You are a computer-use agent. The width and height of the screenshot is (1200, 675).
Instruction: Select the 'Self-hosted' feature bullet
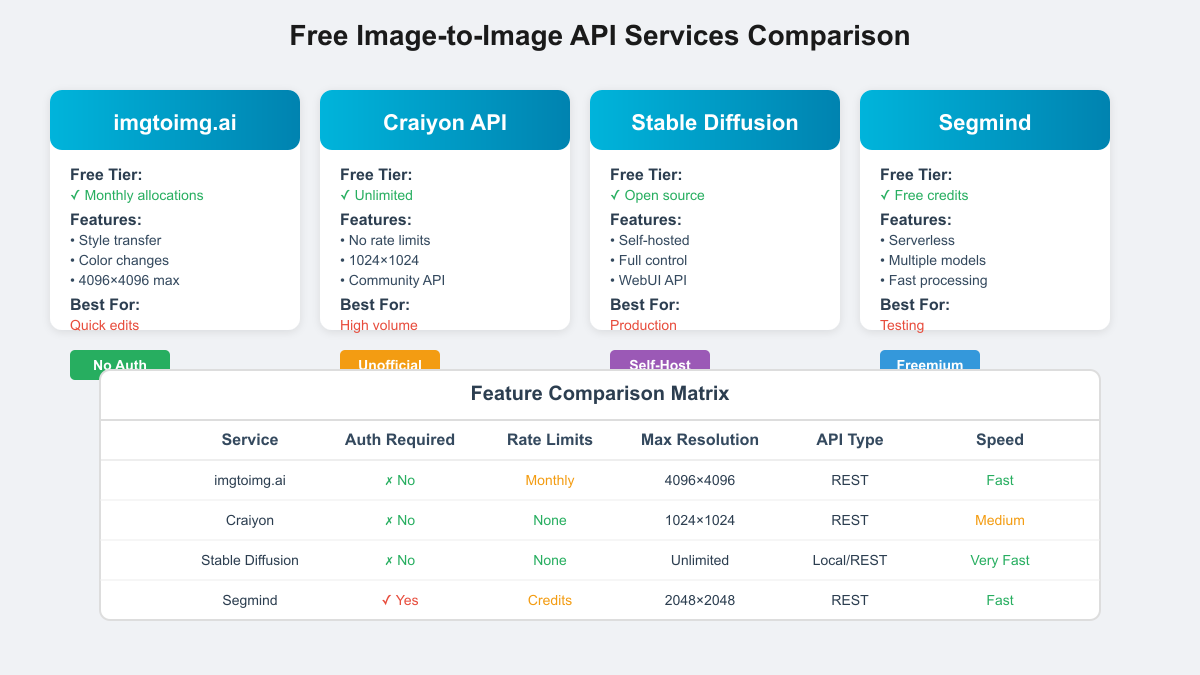(650, 240)
